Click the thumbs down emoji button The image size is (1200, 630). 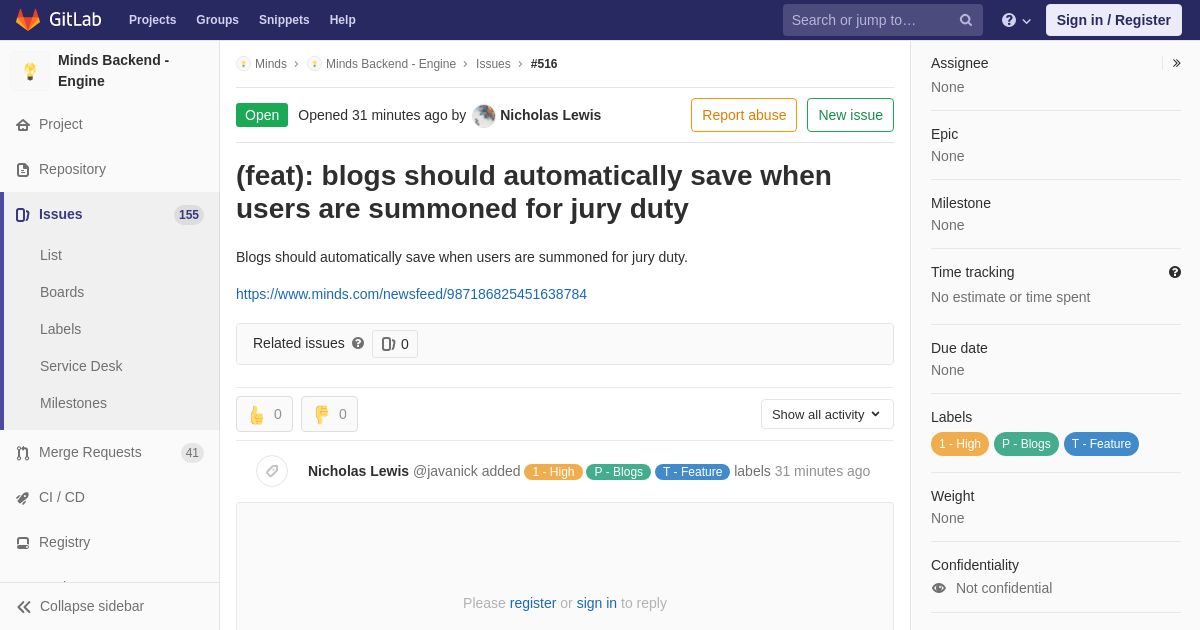point(329,414)
